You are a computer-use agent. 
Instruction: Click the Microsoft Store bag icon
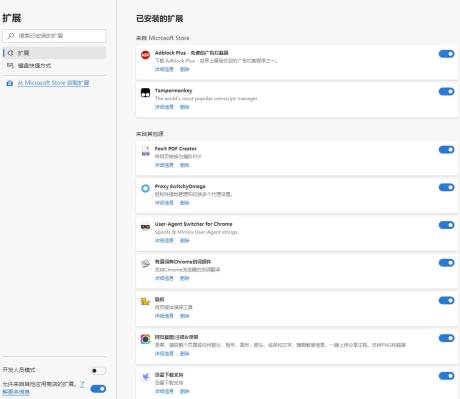(x=9, y=83)
